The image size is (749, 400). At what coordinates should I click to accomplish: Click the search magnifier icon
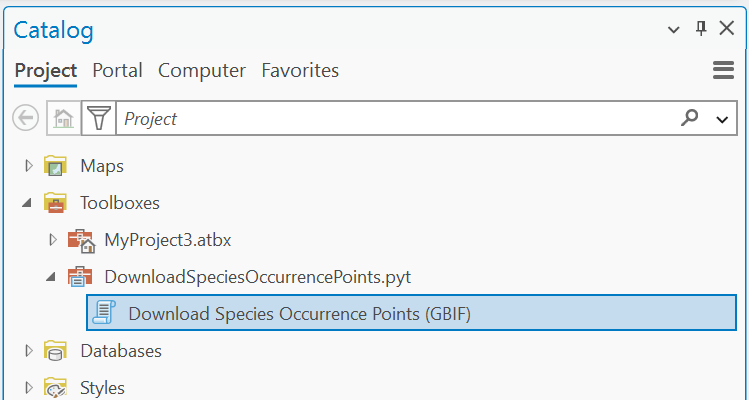point(689,118)
